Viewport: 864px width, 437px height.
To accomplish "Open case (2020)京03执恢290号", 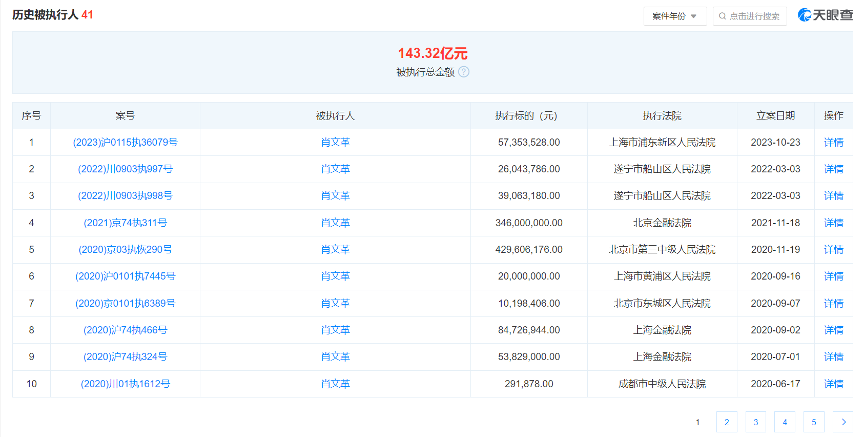I will [125, 250].
